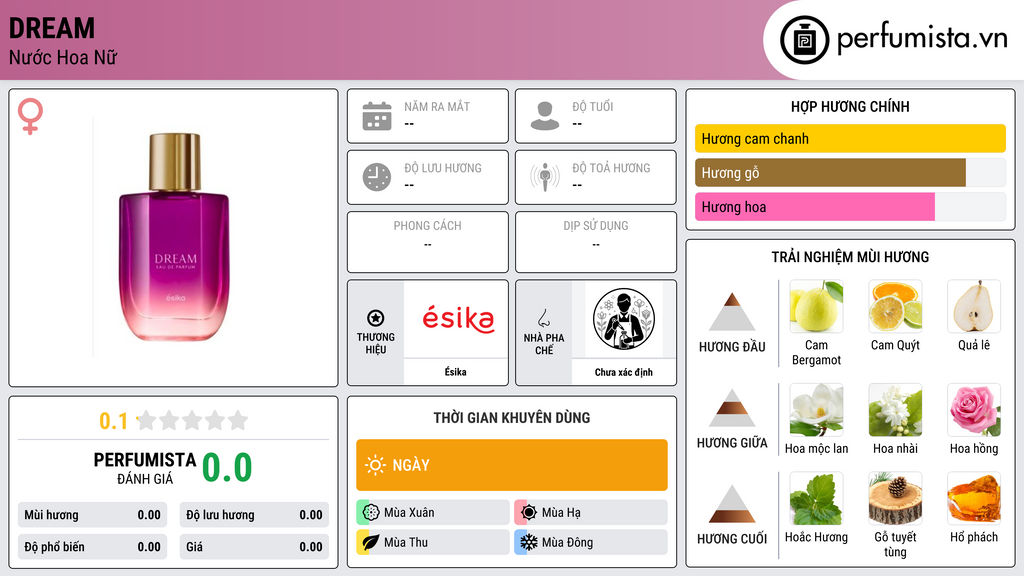Select the Mùa Xuân season label

[409, 513]
